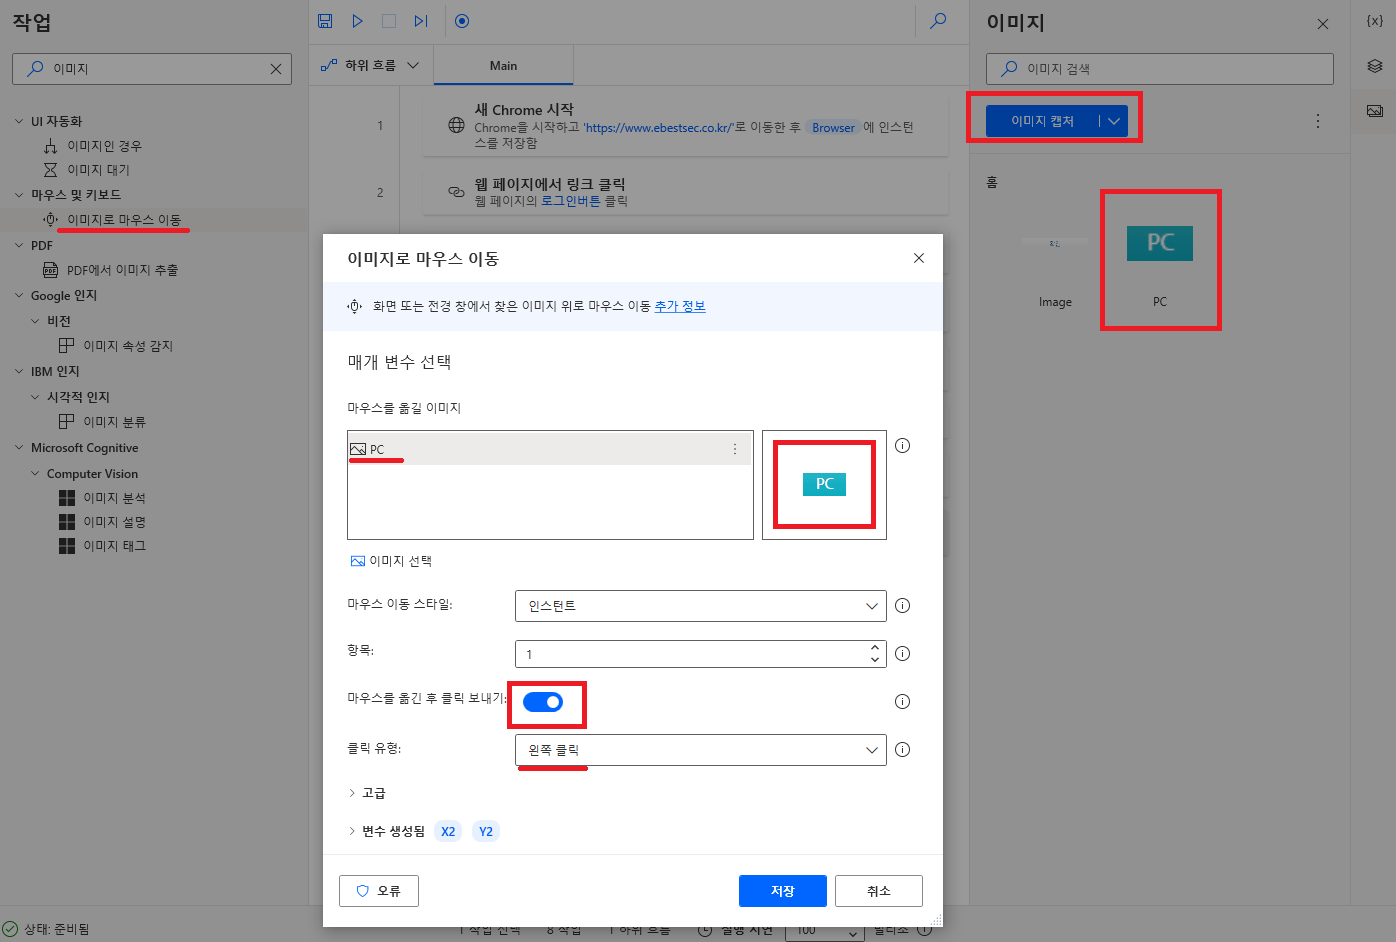1396x942 pixels.
Task: Run the next action using the step icon
Action: click(421, 21)
